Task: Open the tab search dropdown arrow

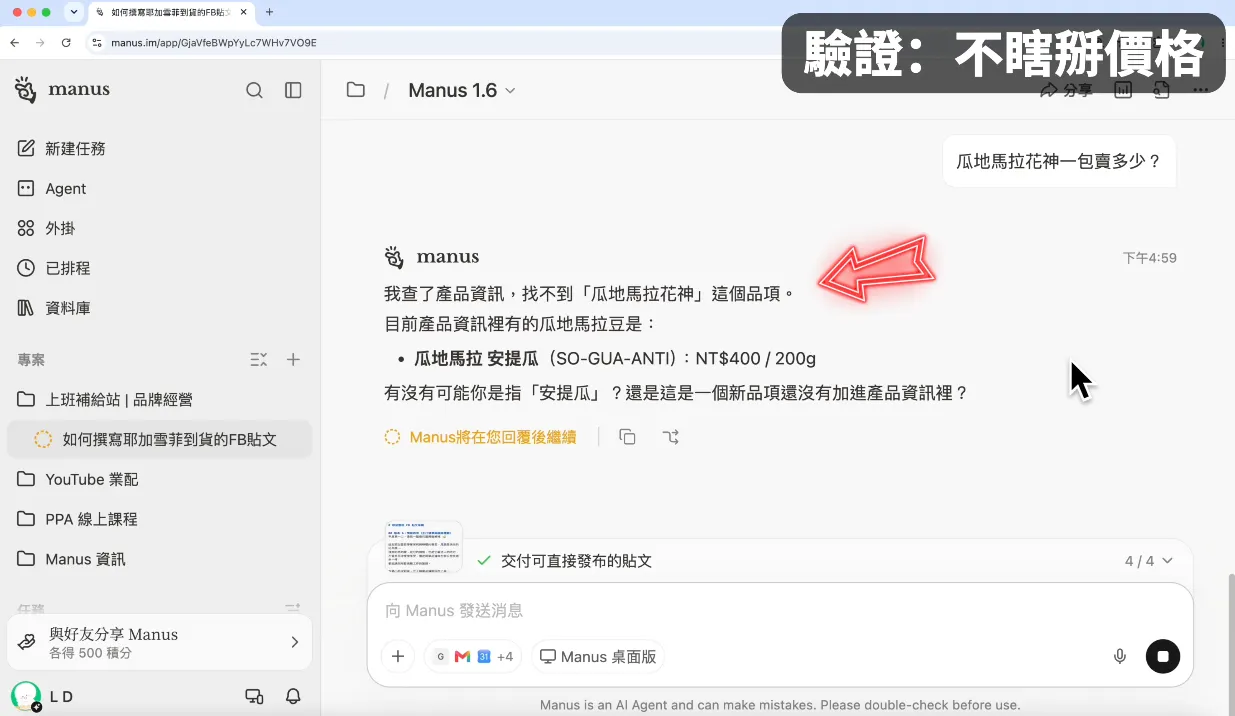Action: 74,12
